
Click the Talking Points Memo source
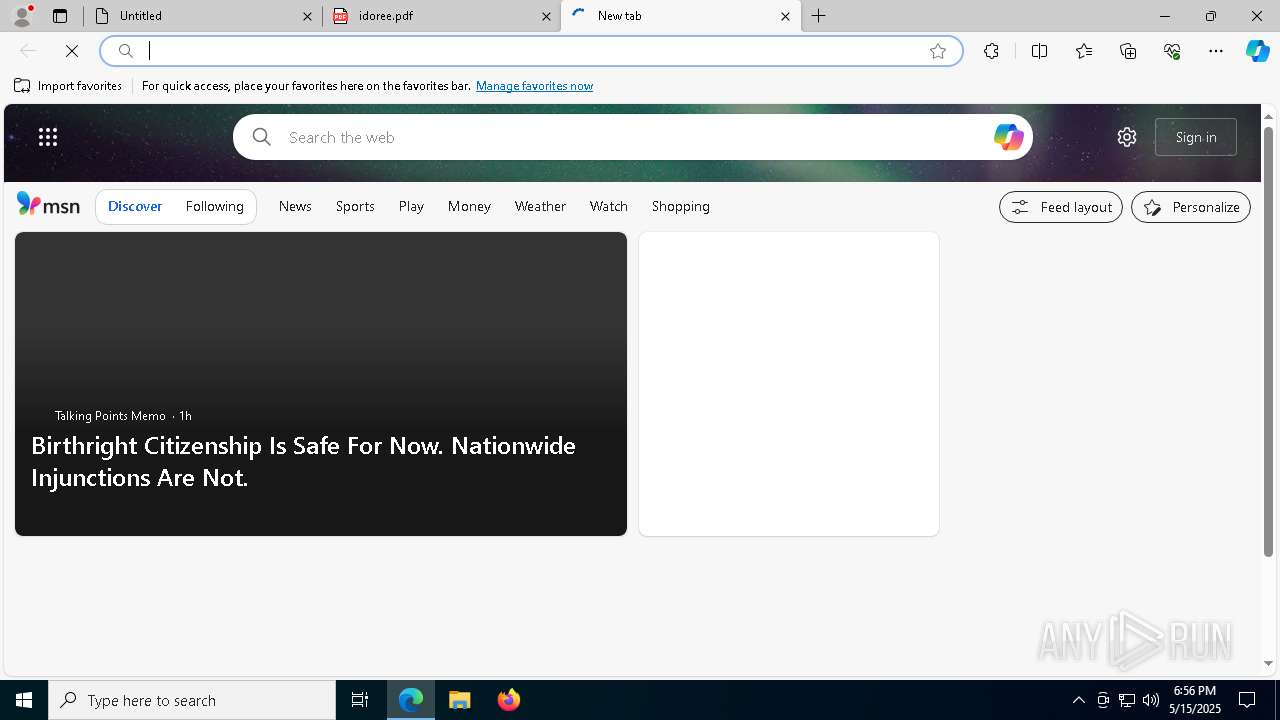[x=110, y=415]
